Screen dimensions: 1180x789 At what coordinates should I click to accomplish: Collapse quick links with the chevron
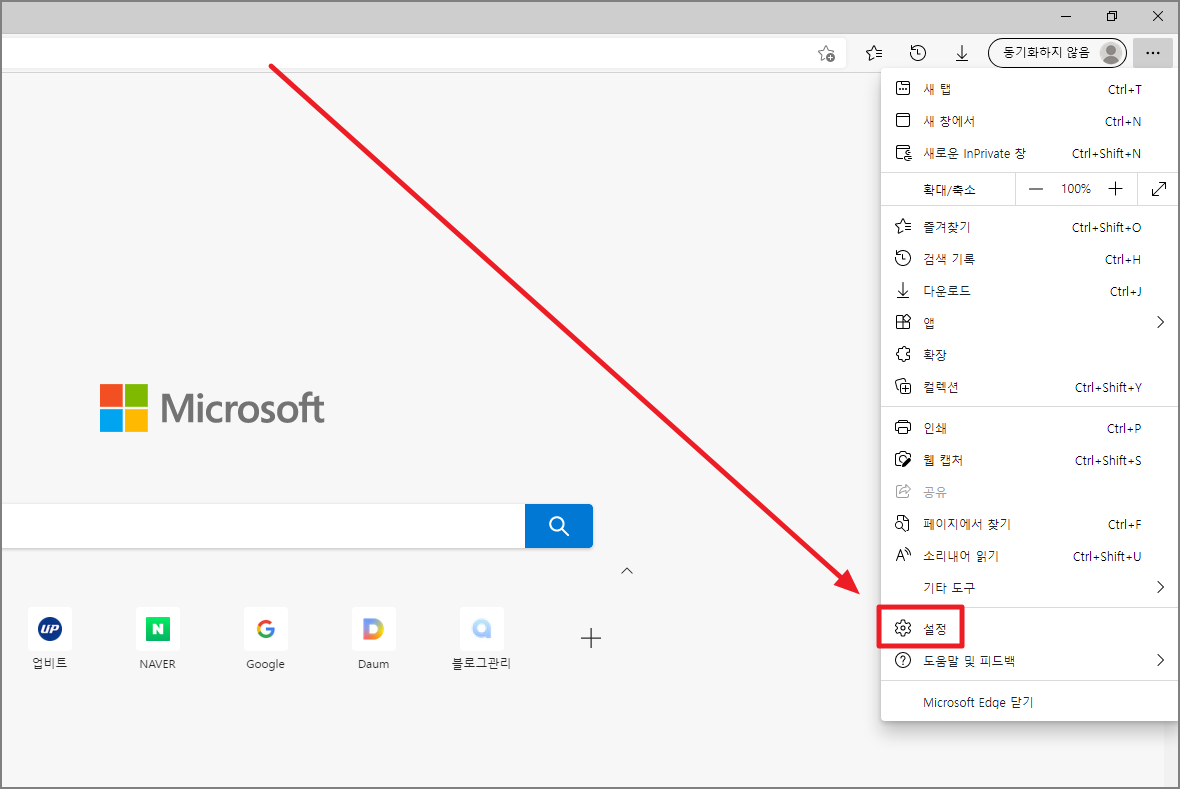coord(627,571)
